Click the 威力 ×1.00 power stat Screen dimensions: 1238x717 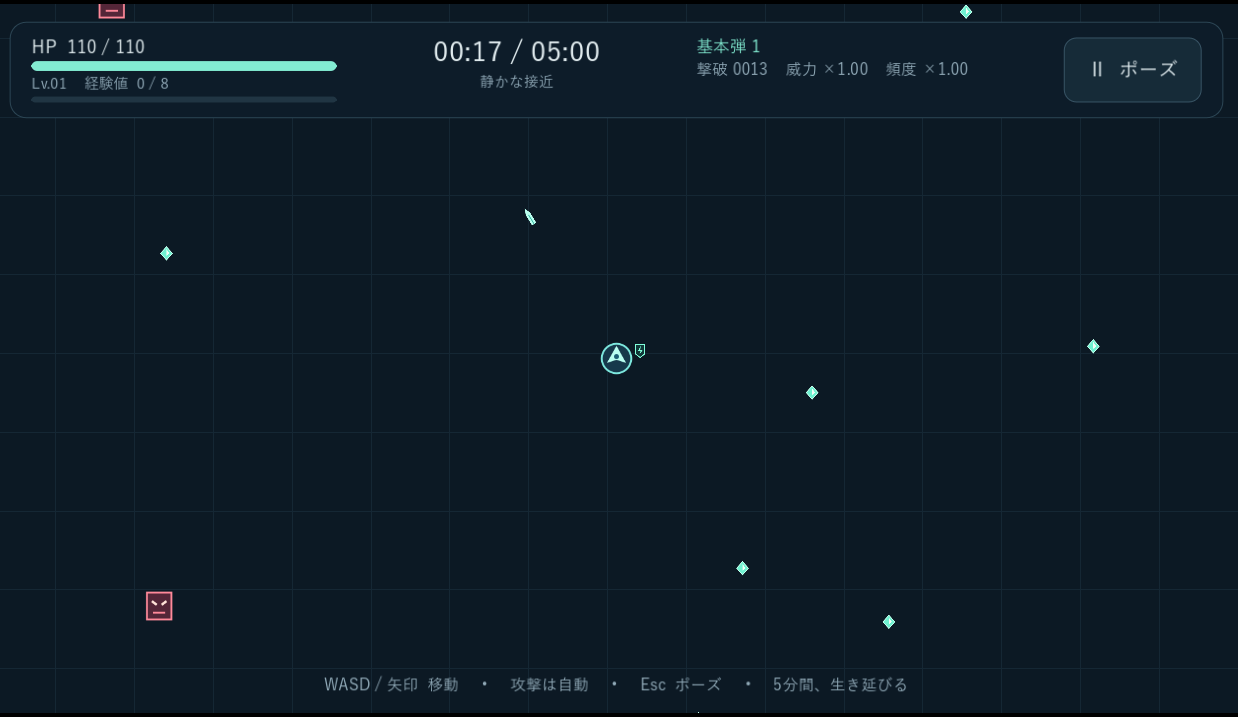(x=827, y=70)
